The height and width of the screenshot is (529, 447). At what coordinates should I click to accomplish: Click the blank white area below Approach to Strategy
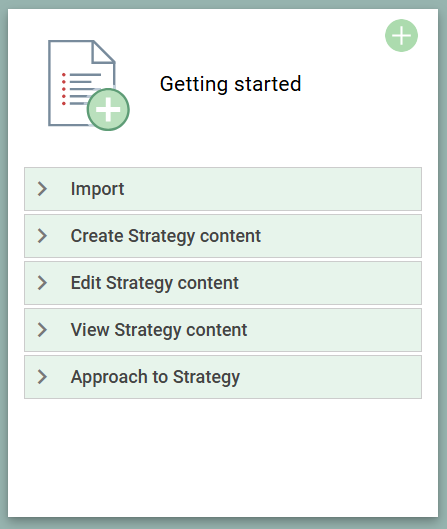223,457
